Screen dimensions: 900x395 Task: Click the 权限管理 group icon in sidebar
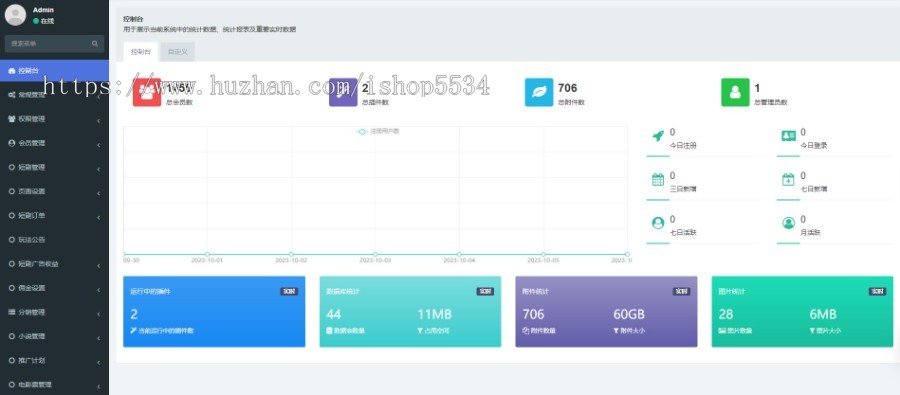tap(12, 119)
